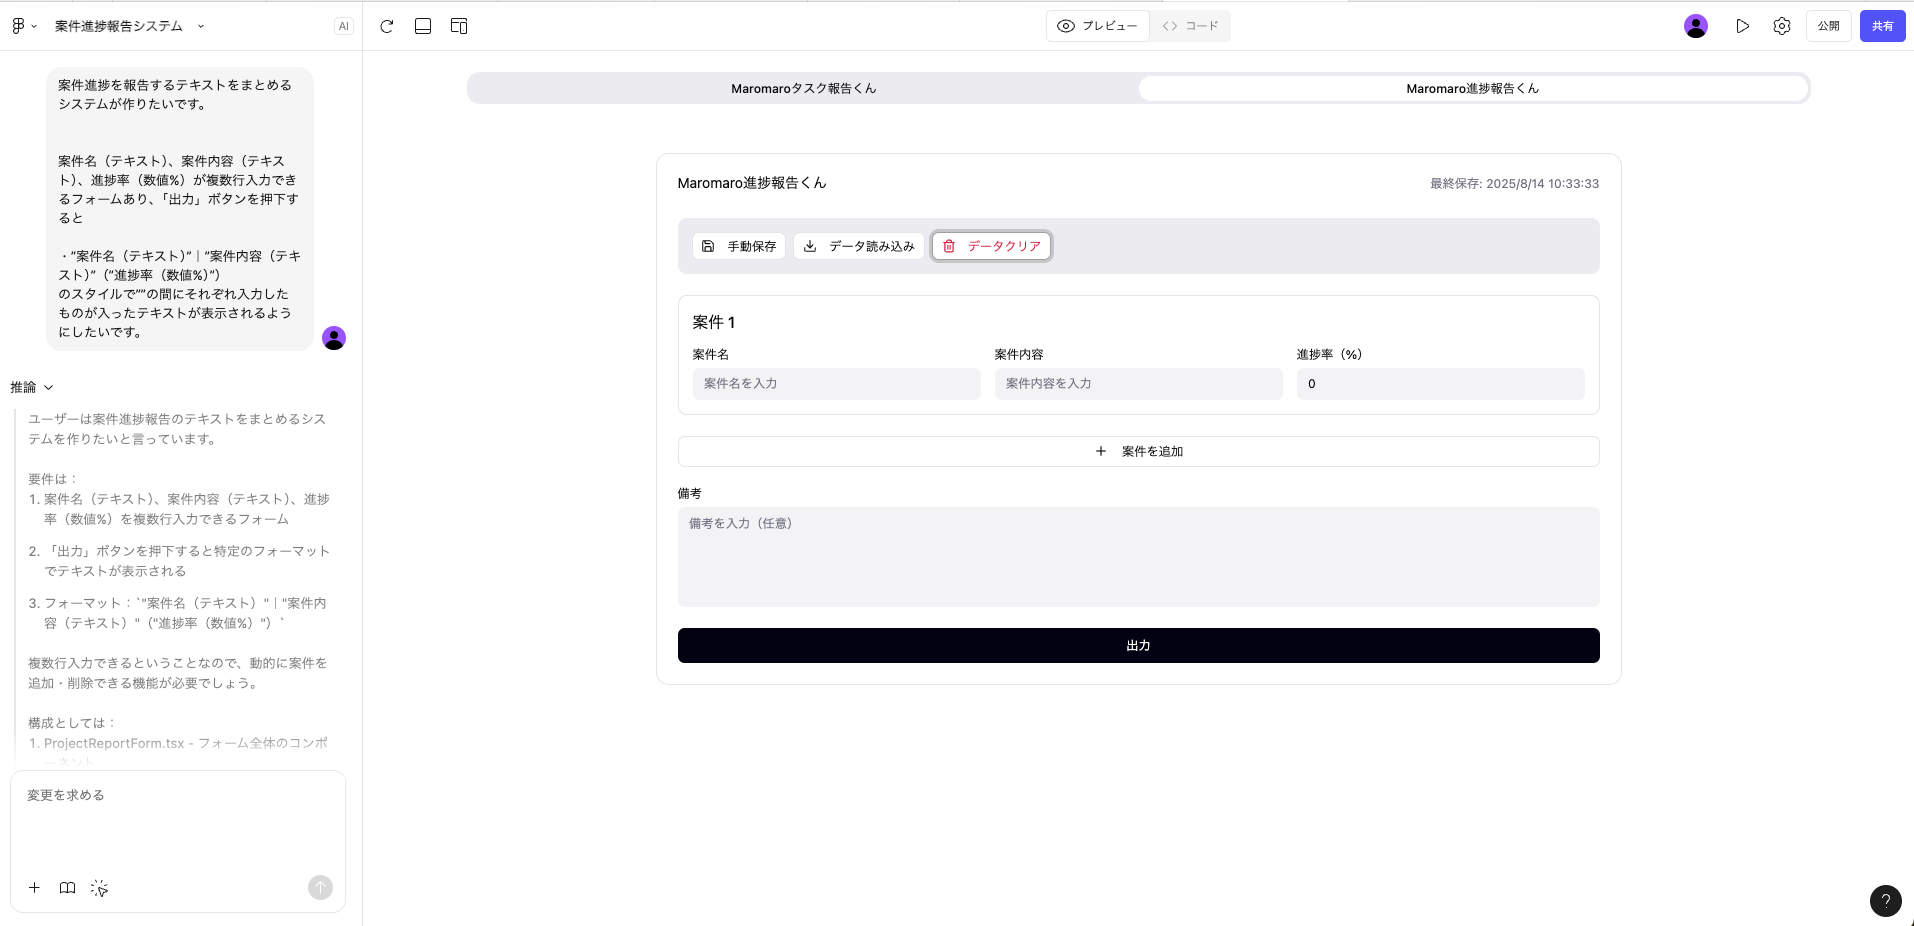Click the send arrow button in chat
The height and width of the screenshot is (926, 1914).
[320, 887]
